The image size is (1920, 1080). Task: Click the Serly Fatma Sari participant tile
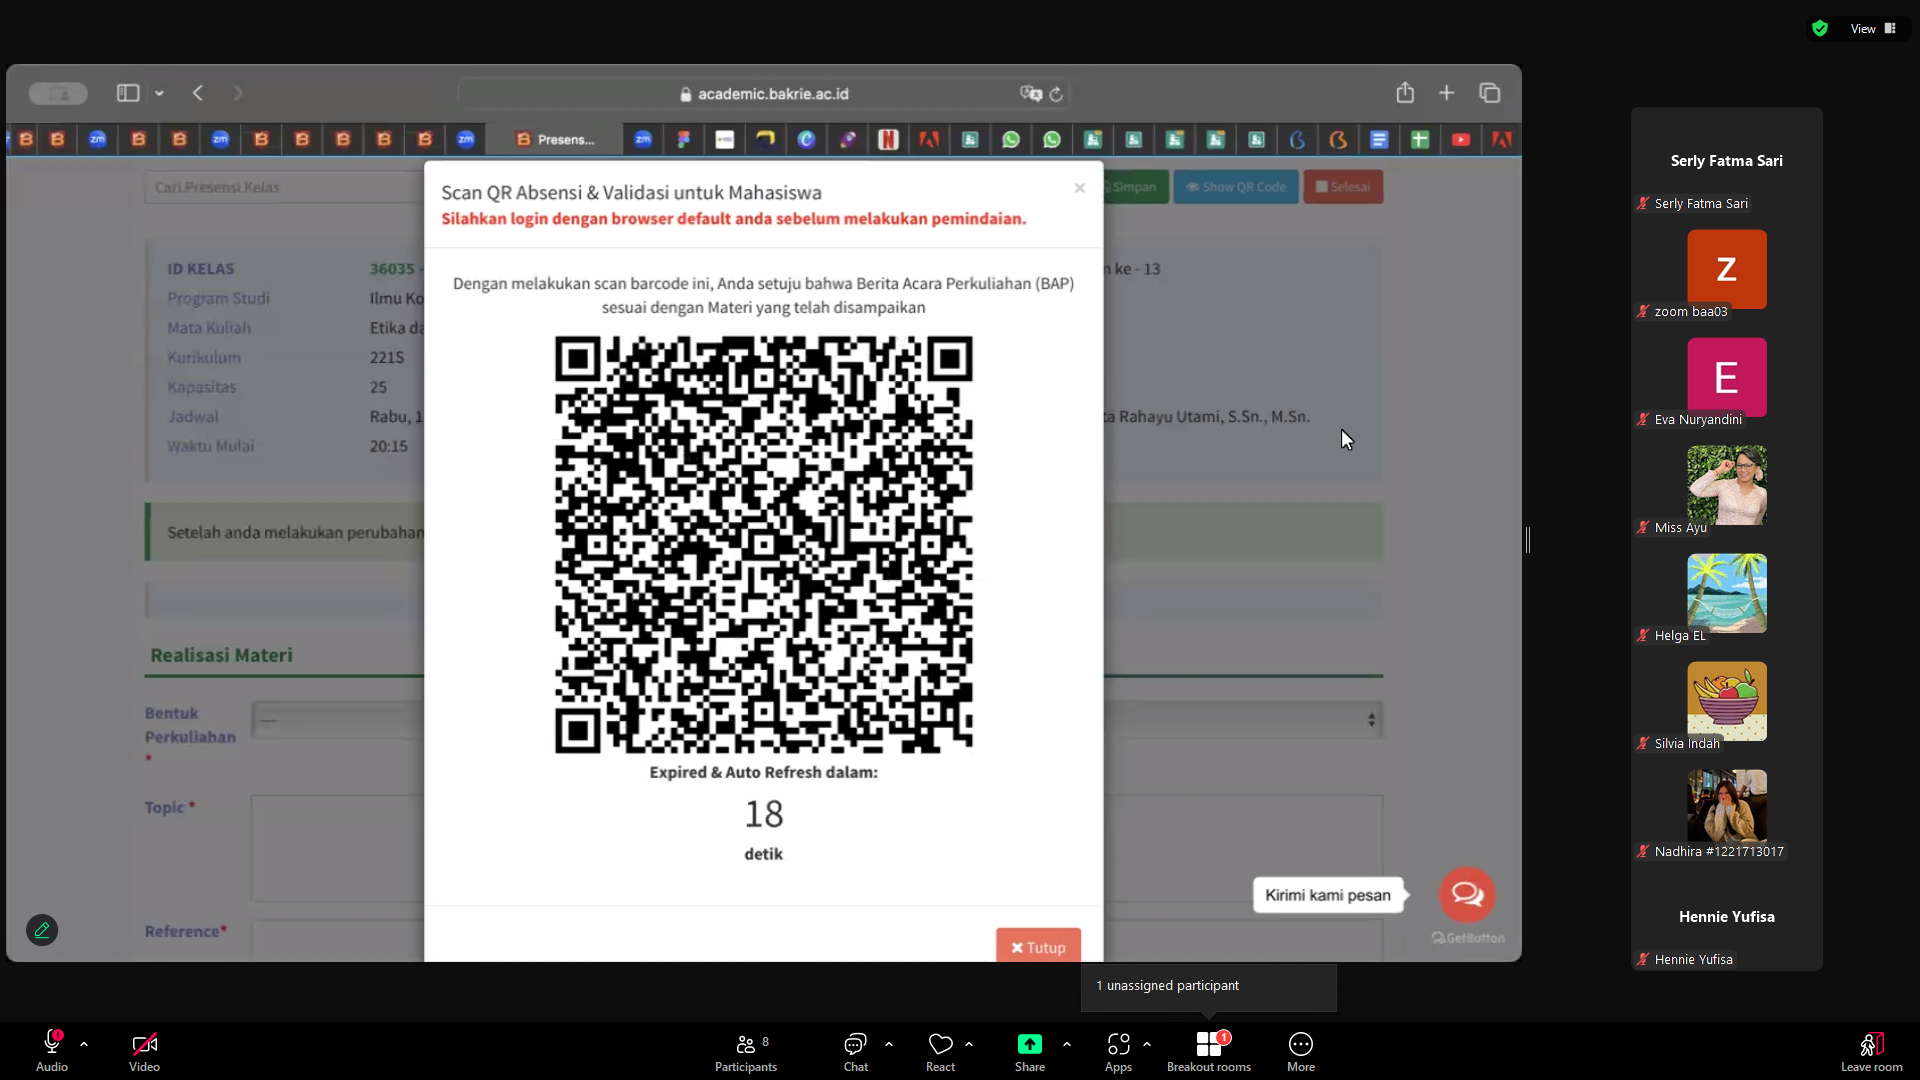click(x=1727, y=161)
